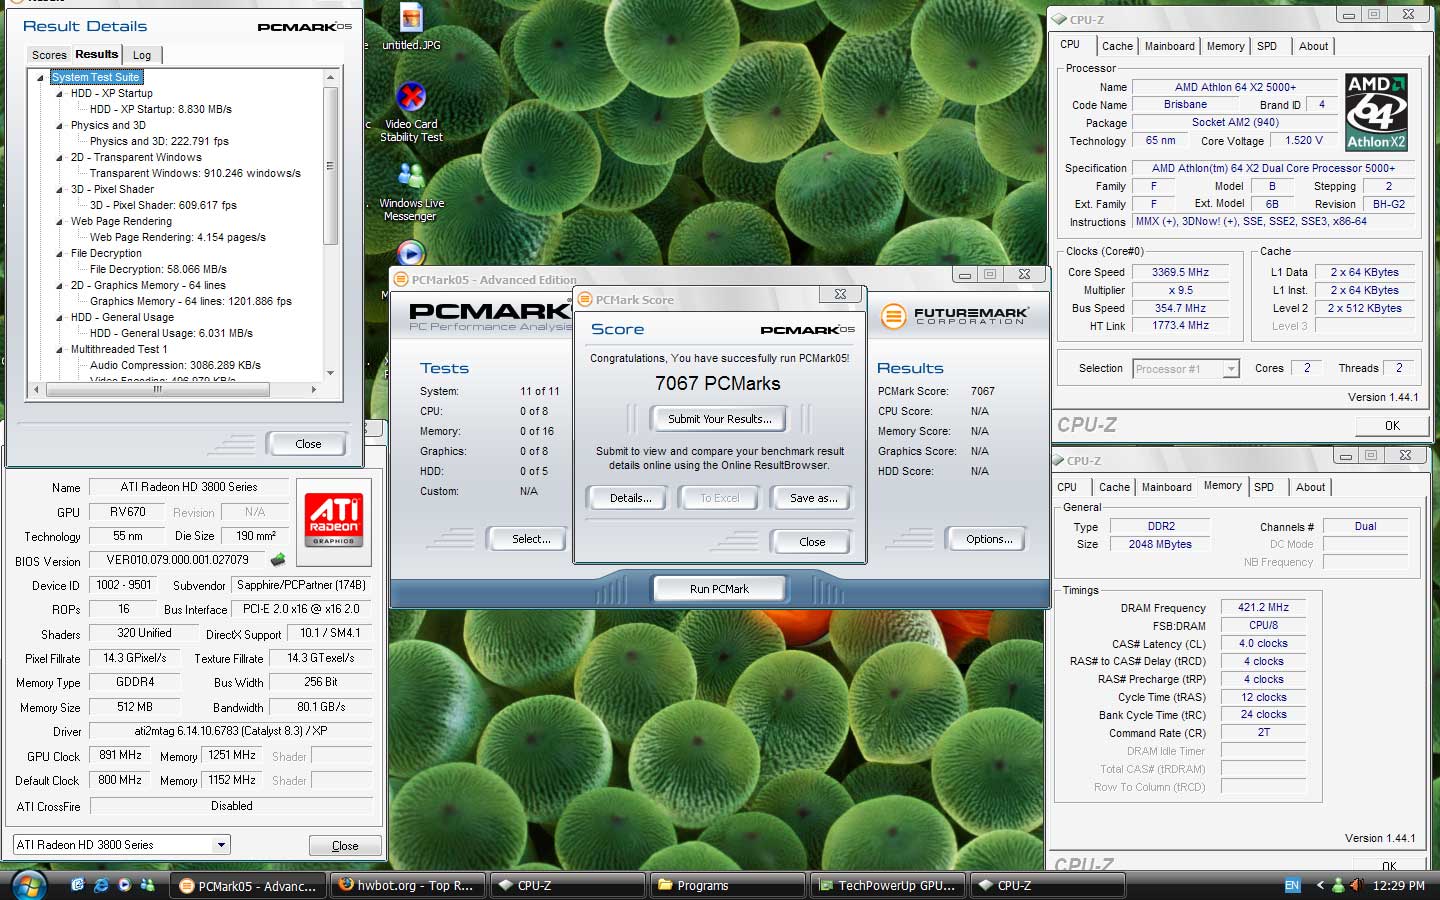Click the CPU Name field AMD Athlon 64 X2 5000+

pos(1235,87)
